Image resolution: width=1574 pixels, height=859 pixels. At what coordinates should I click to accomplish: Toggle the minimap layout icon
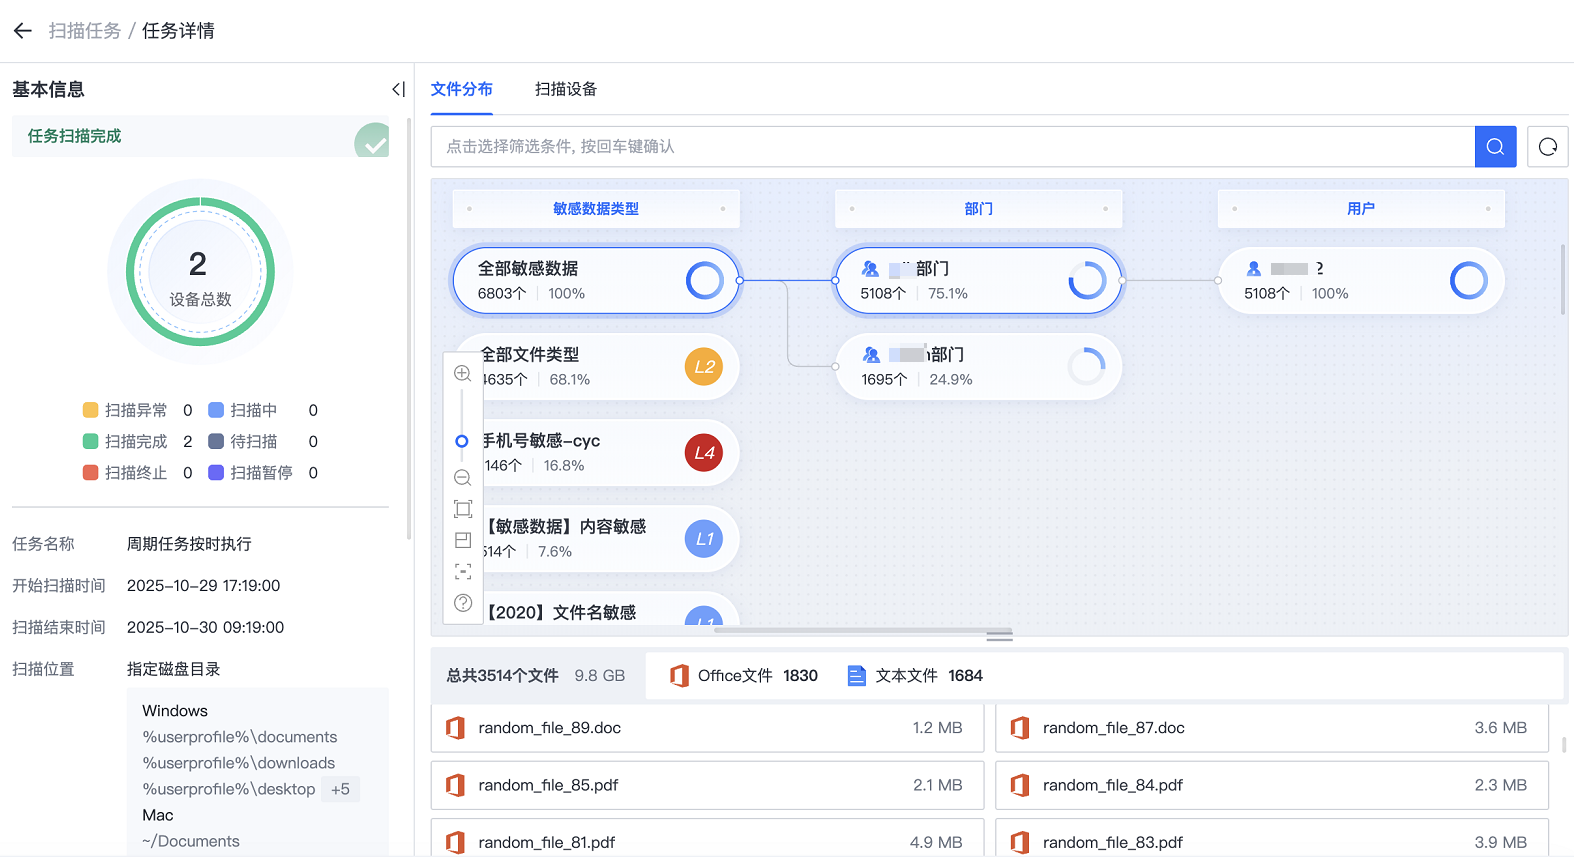click(x=463, y=540)
